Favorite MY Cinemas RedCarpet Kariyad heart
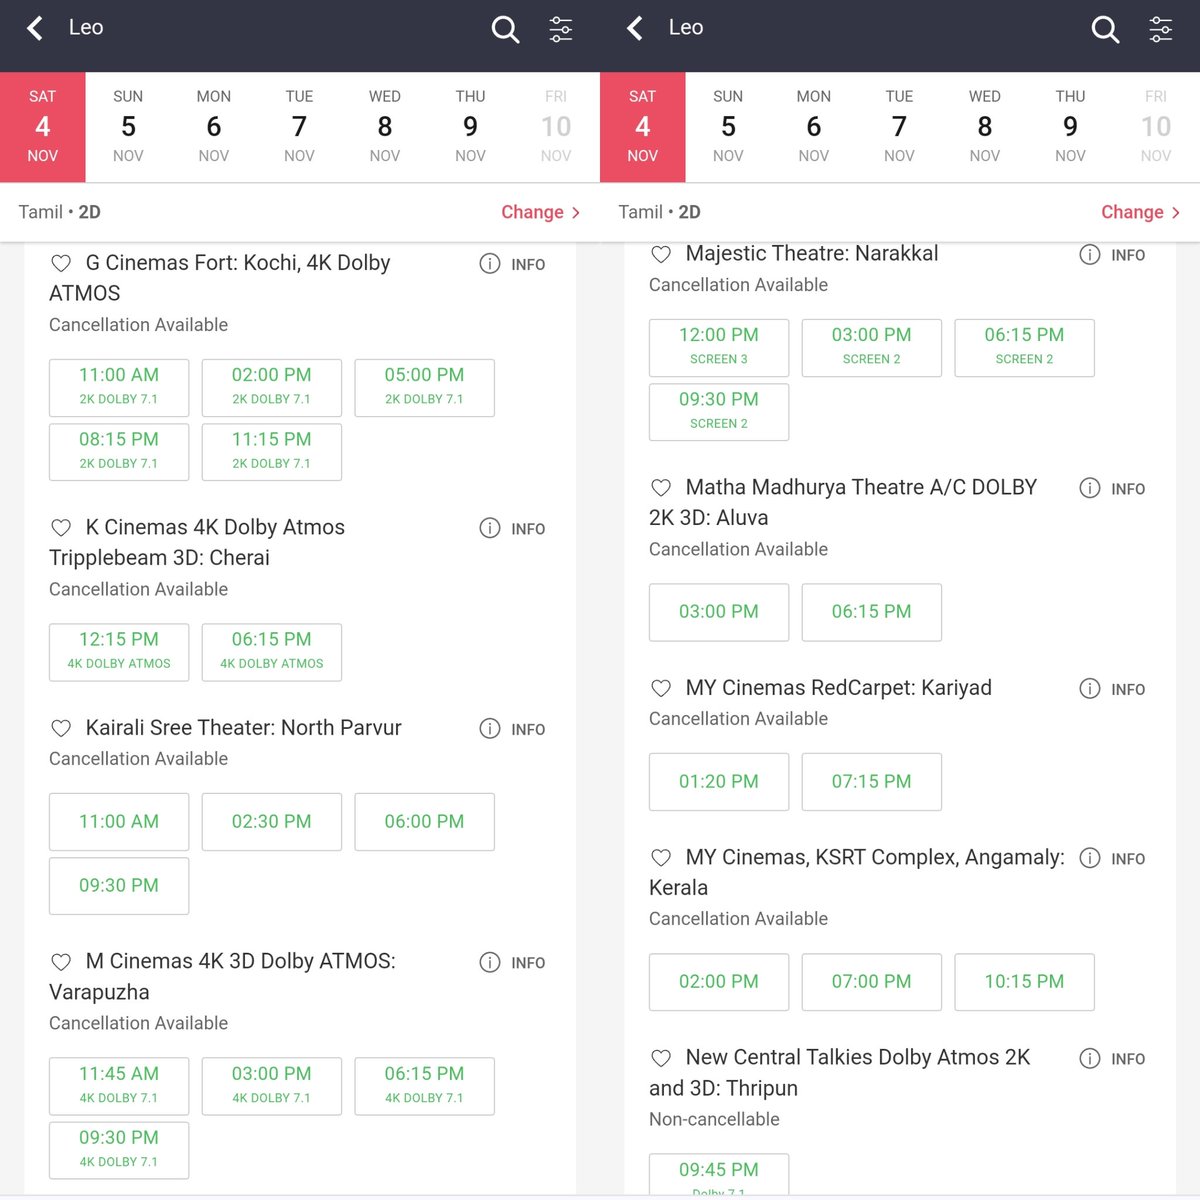Image resolution: width=1200 pixels, height=1200 pixels. [661, 688]
